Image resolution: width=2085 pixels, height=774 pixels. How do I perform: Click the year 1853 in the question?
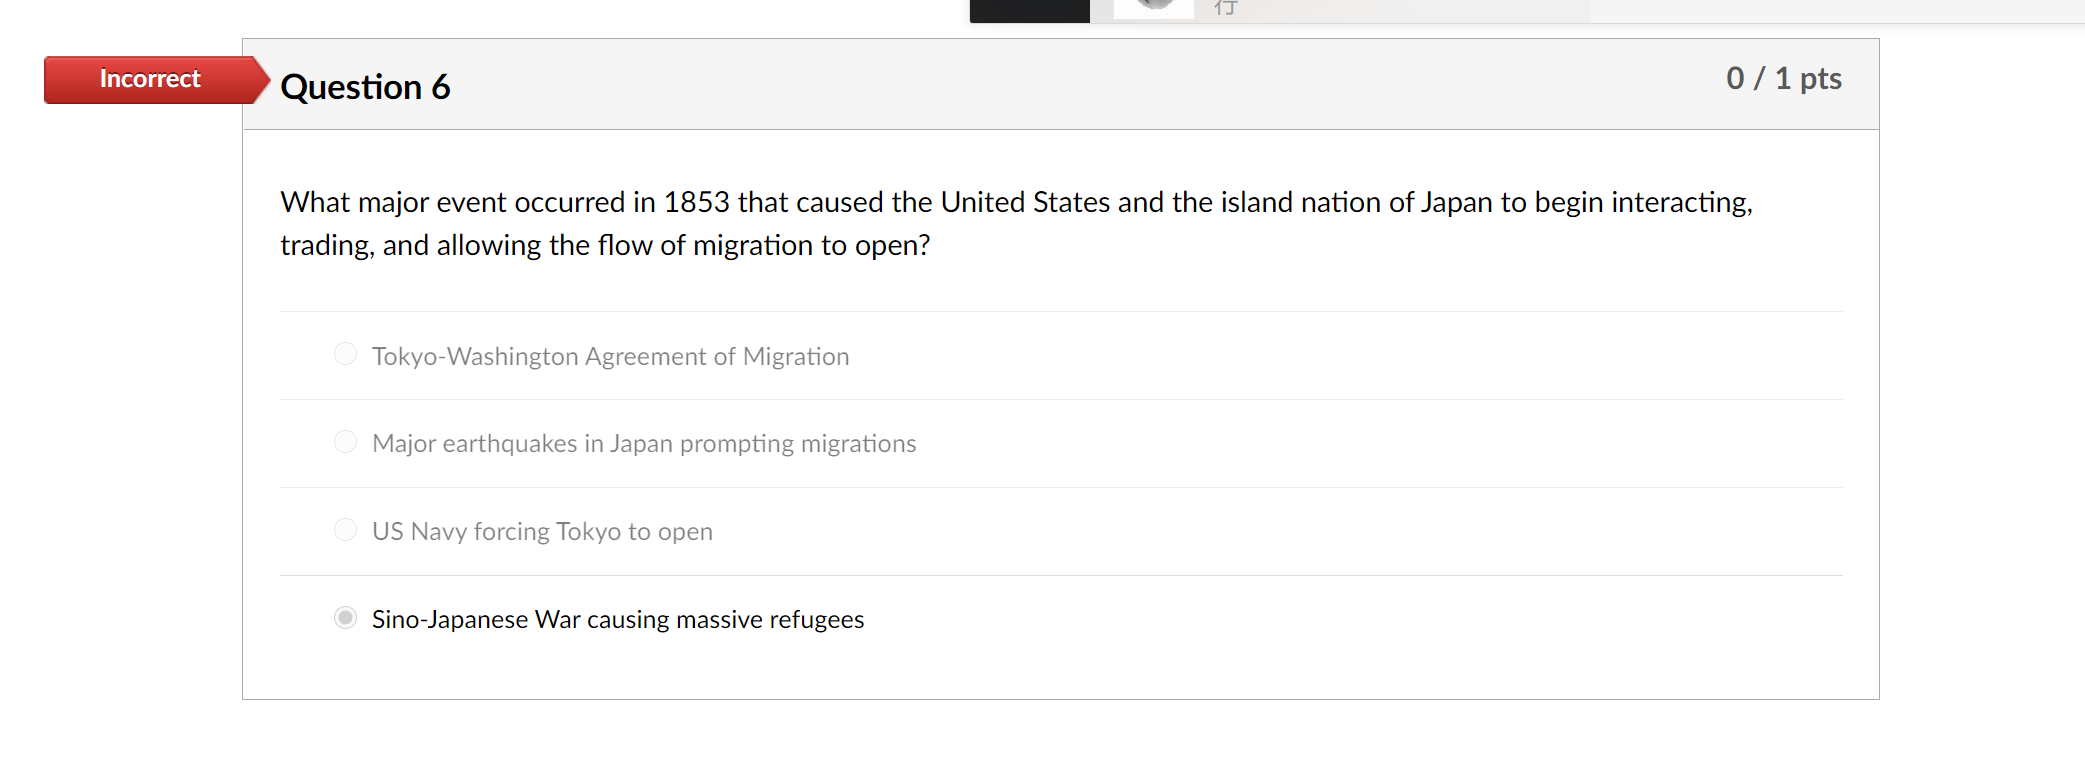696,202
